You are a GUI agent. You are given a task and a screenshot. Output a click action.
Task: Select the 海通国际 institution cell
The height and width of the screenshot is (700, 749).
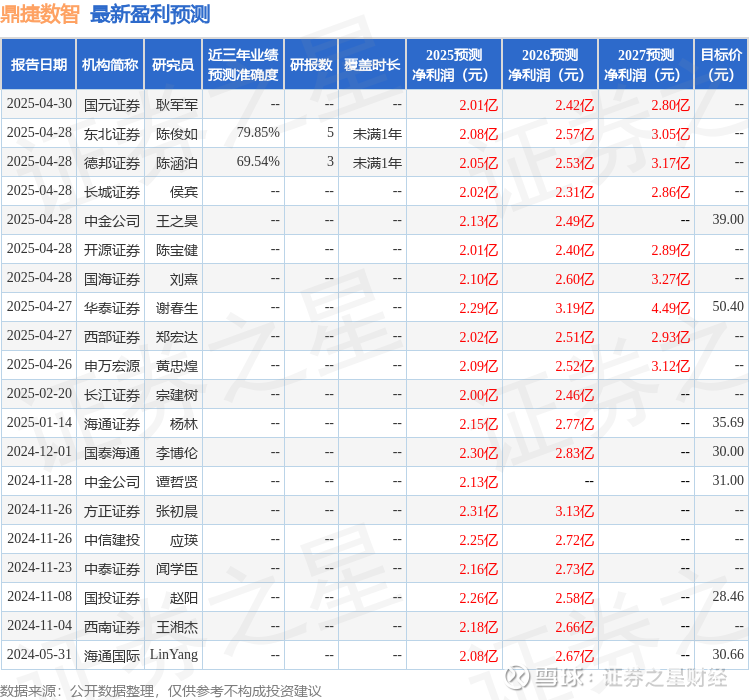[112, 656]
